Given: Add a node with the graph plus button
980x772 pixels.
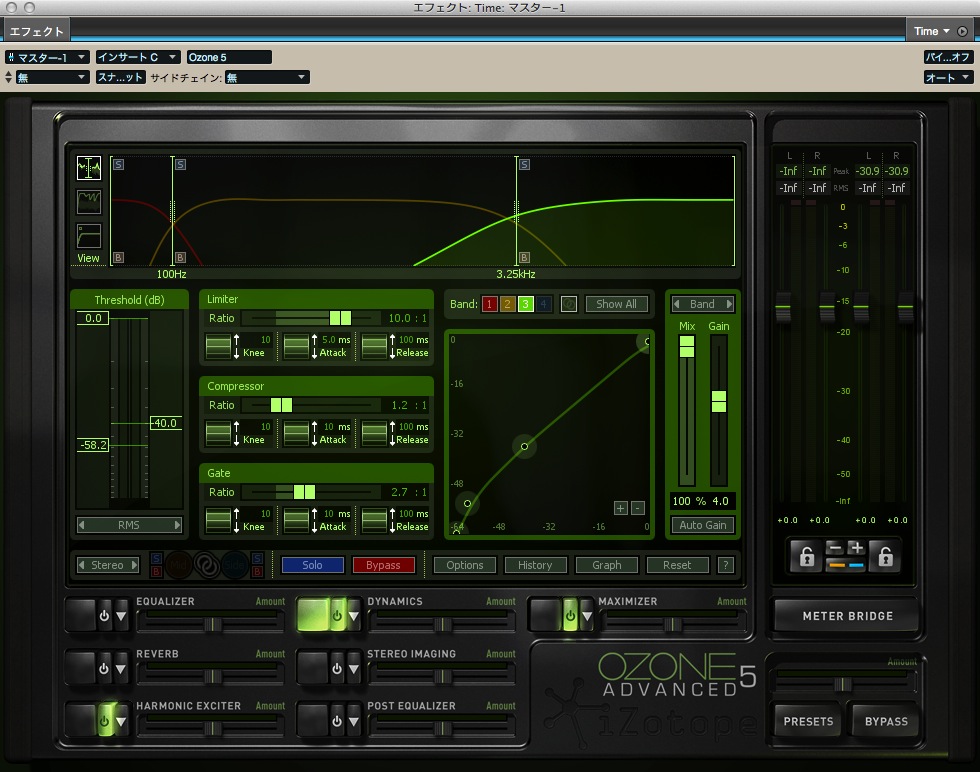Looking at the screenshot, I should coord(621,508).
